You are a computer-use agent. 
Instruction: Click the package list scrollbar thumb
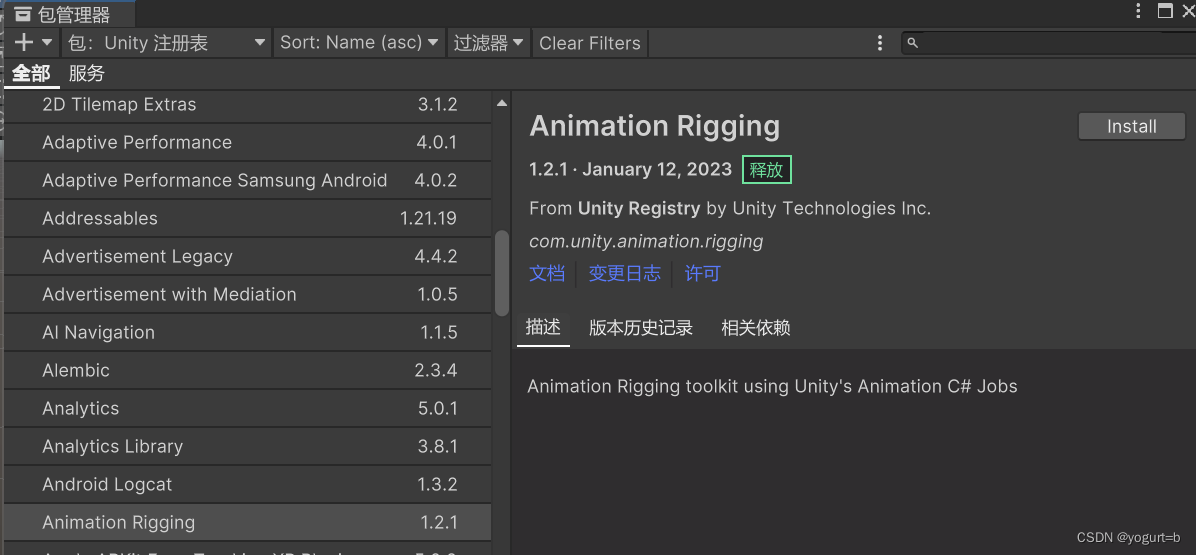tap(501, 273)
